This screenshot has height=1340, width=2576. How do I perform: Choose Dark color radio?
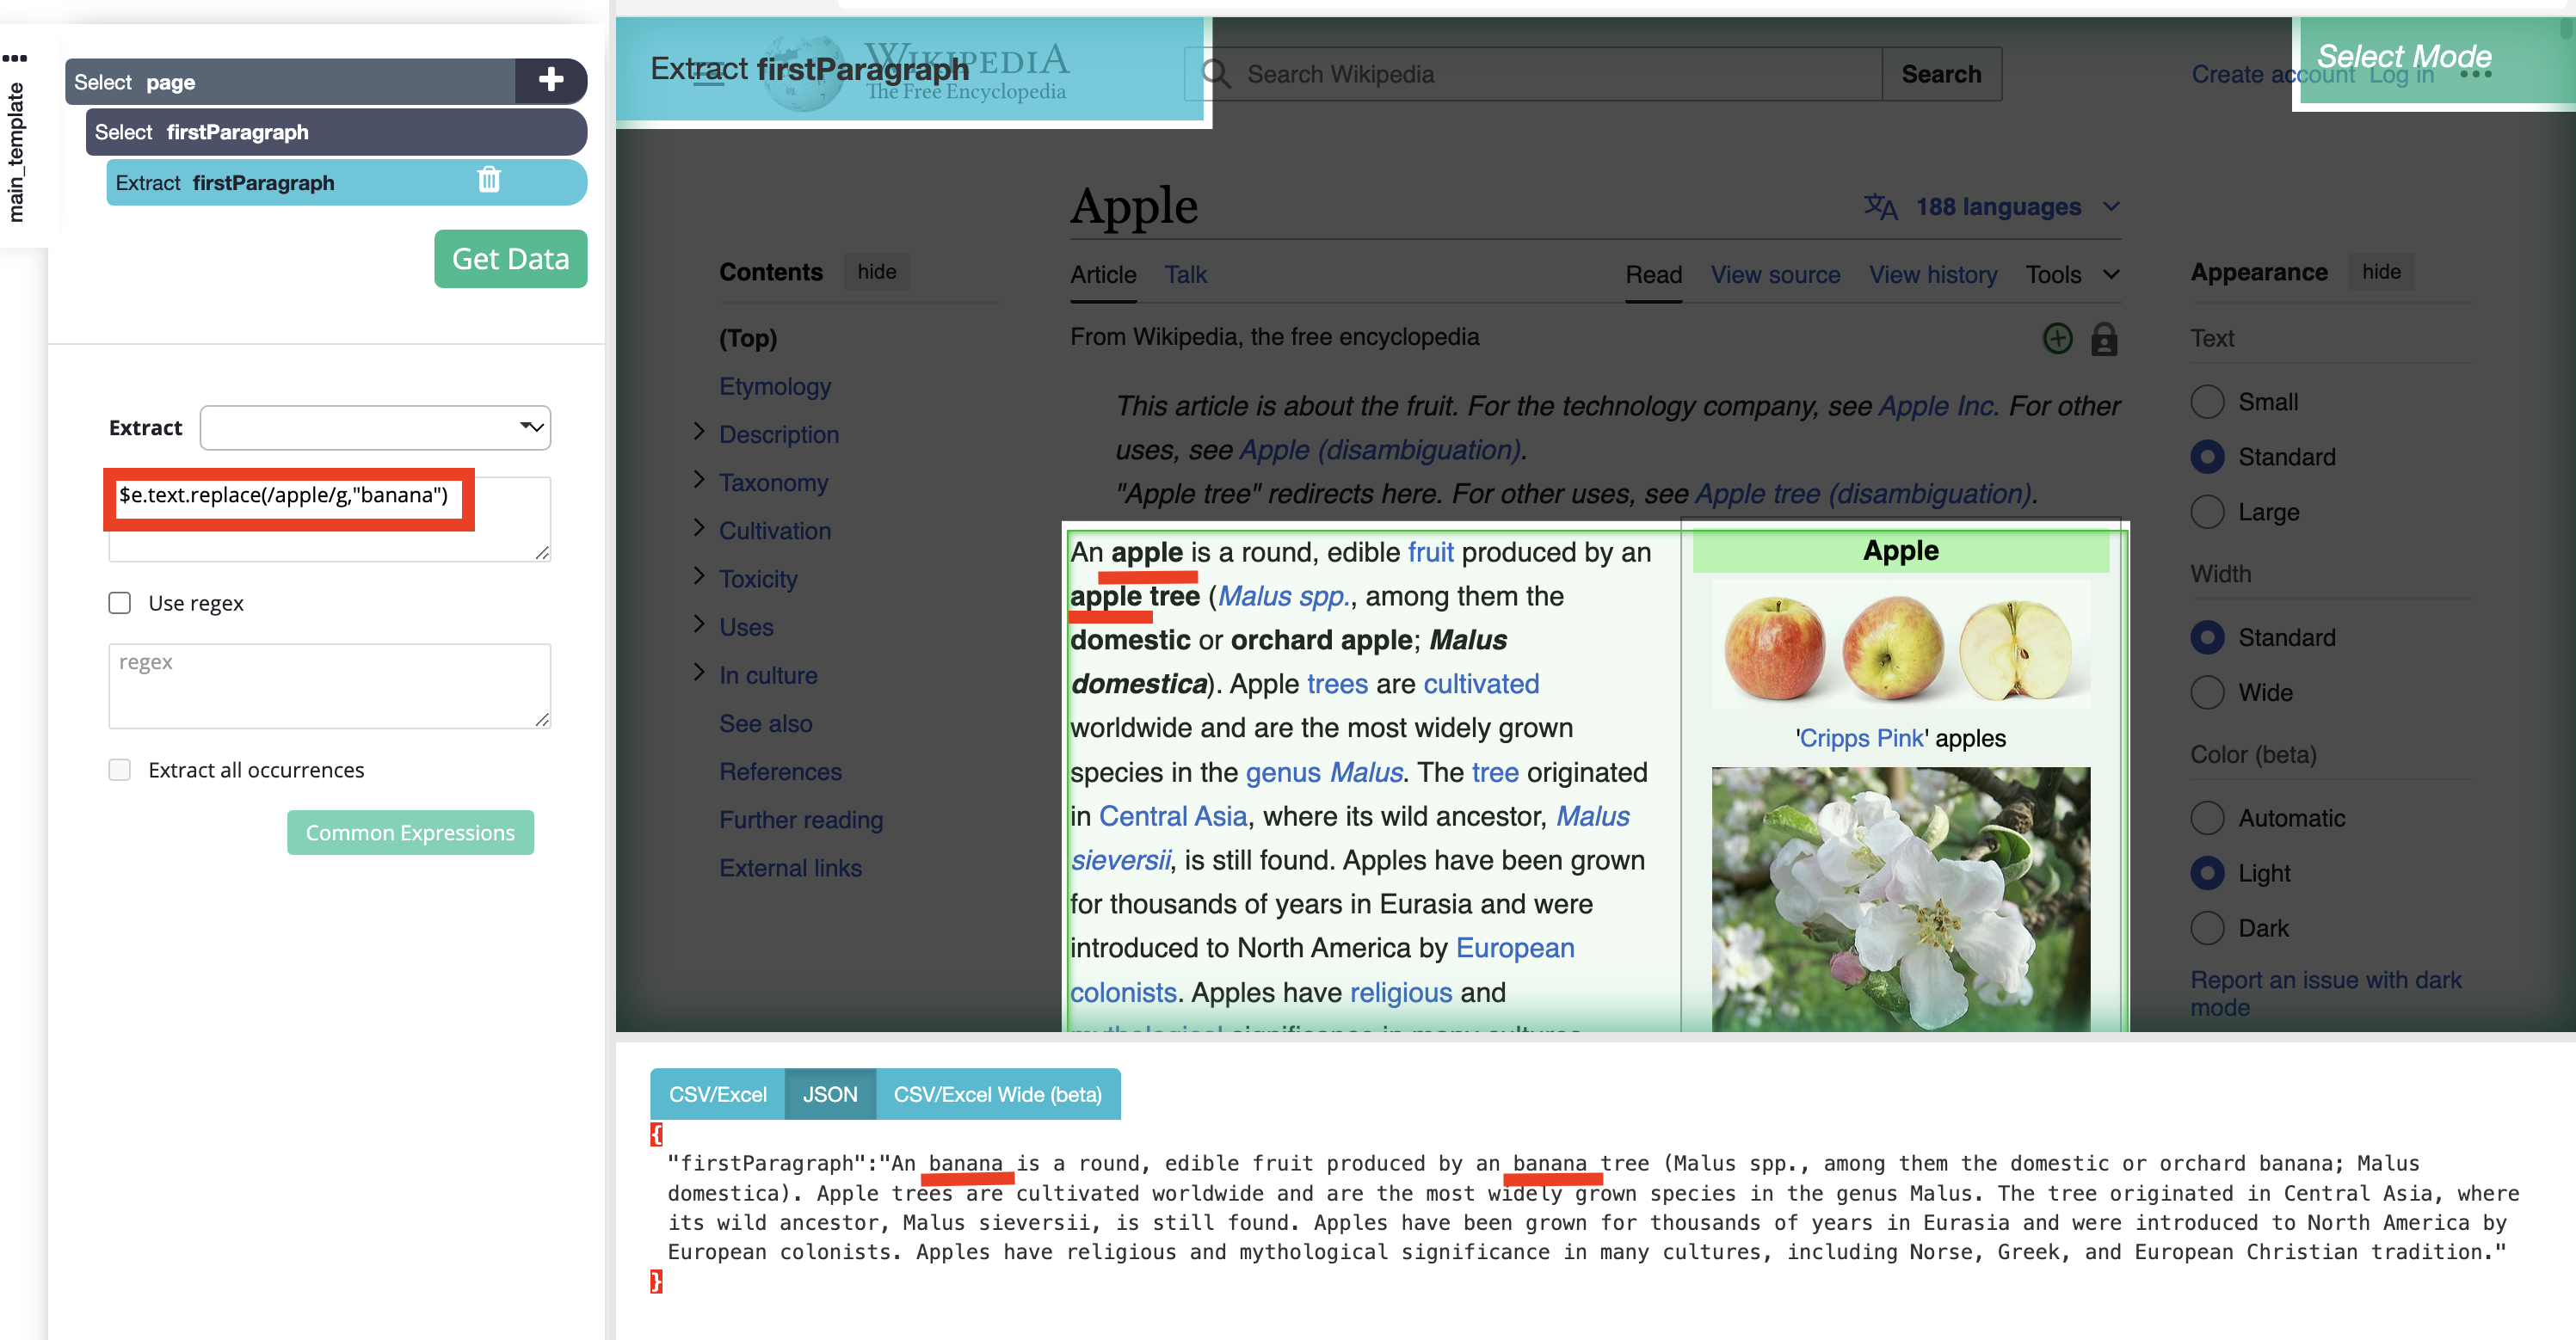pyautogui.click(x=2207, y=927)
